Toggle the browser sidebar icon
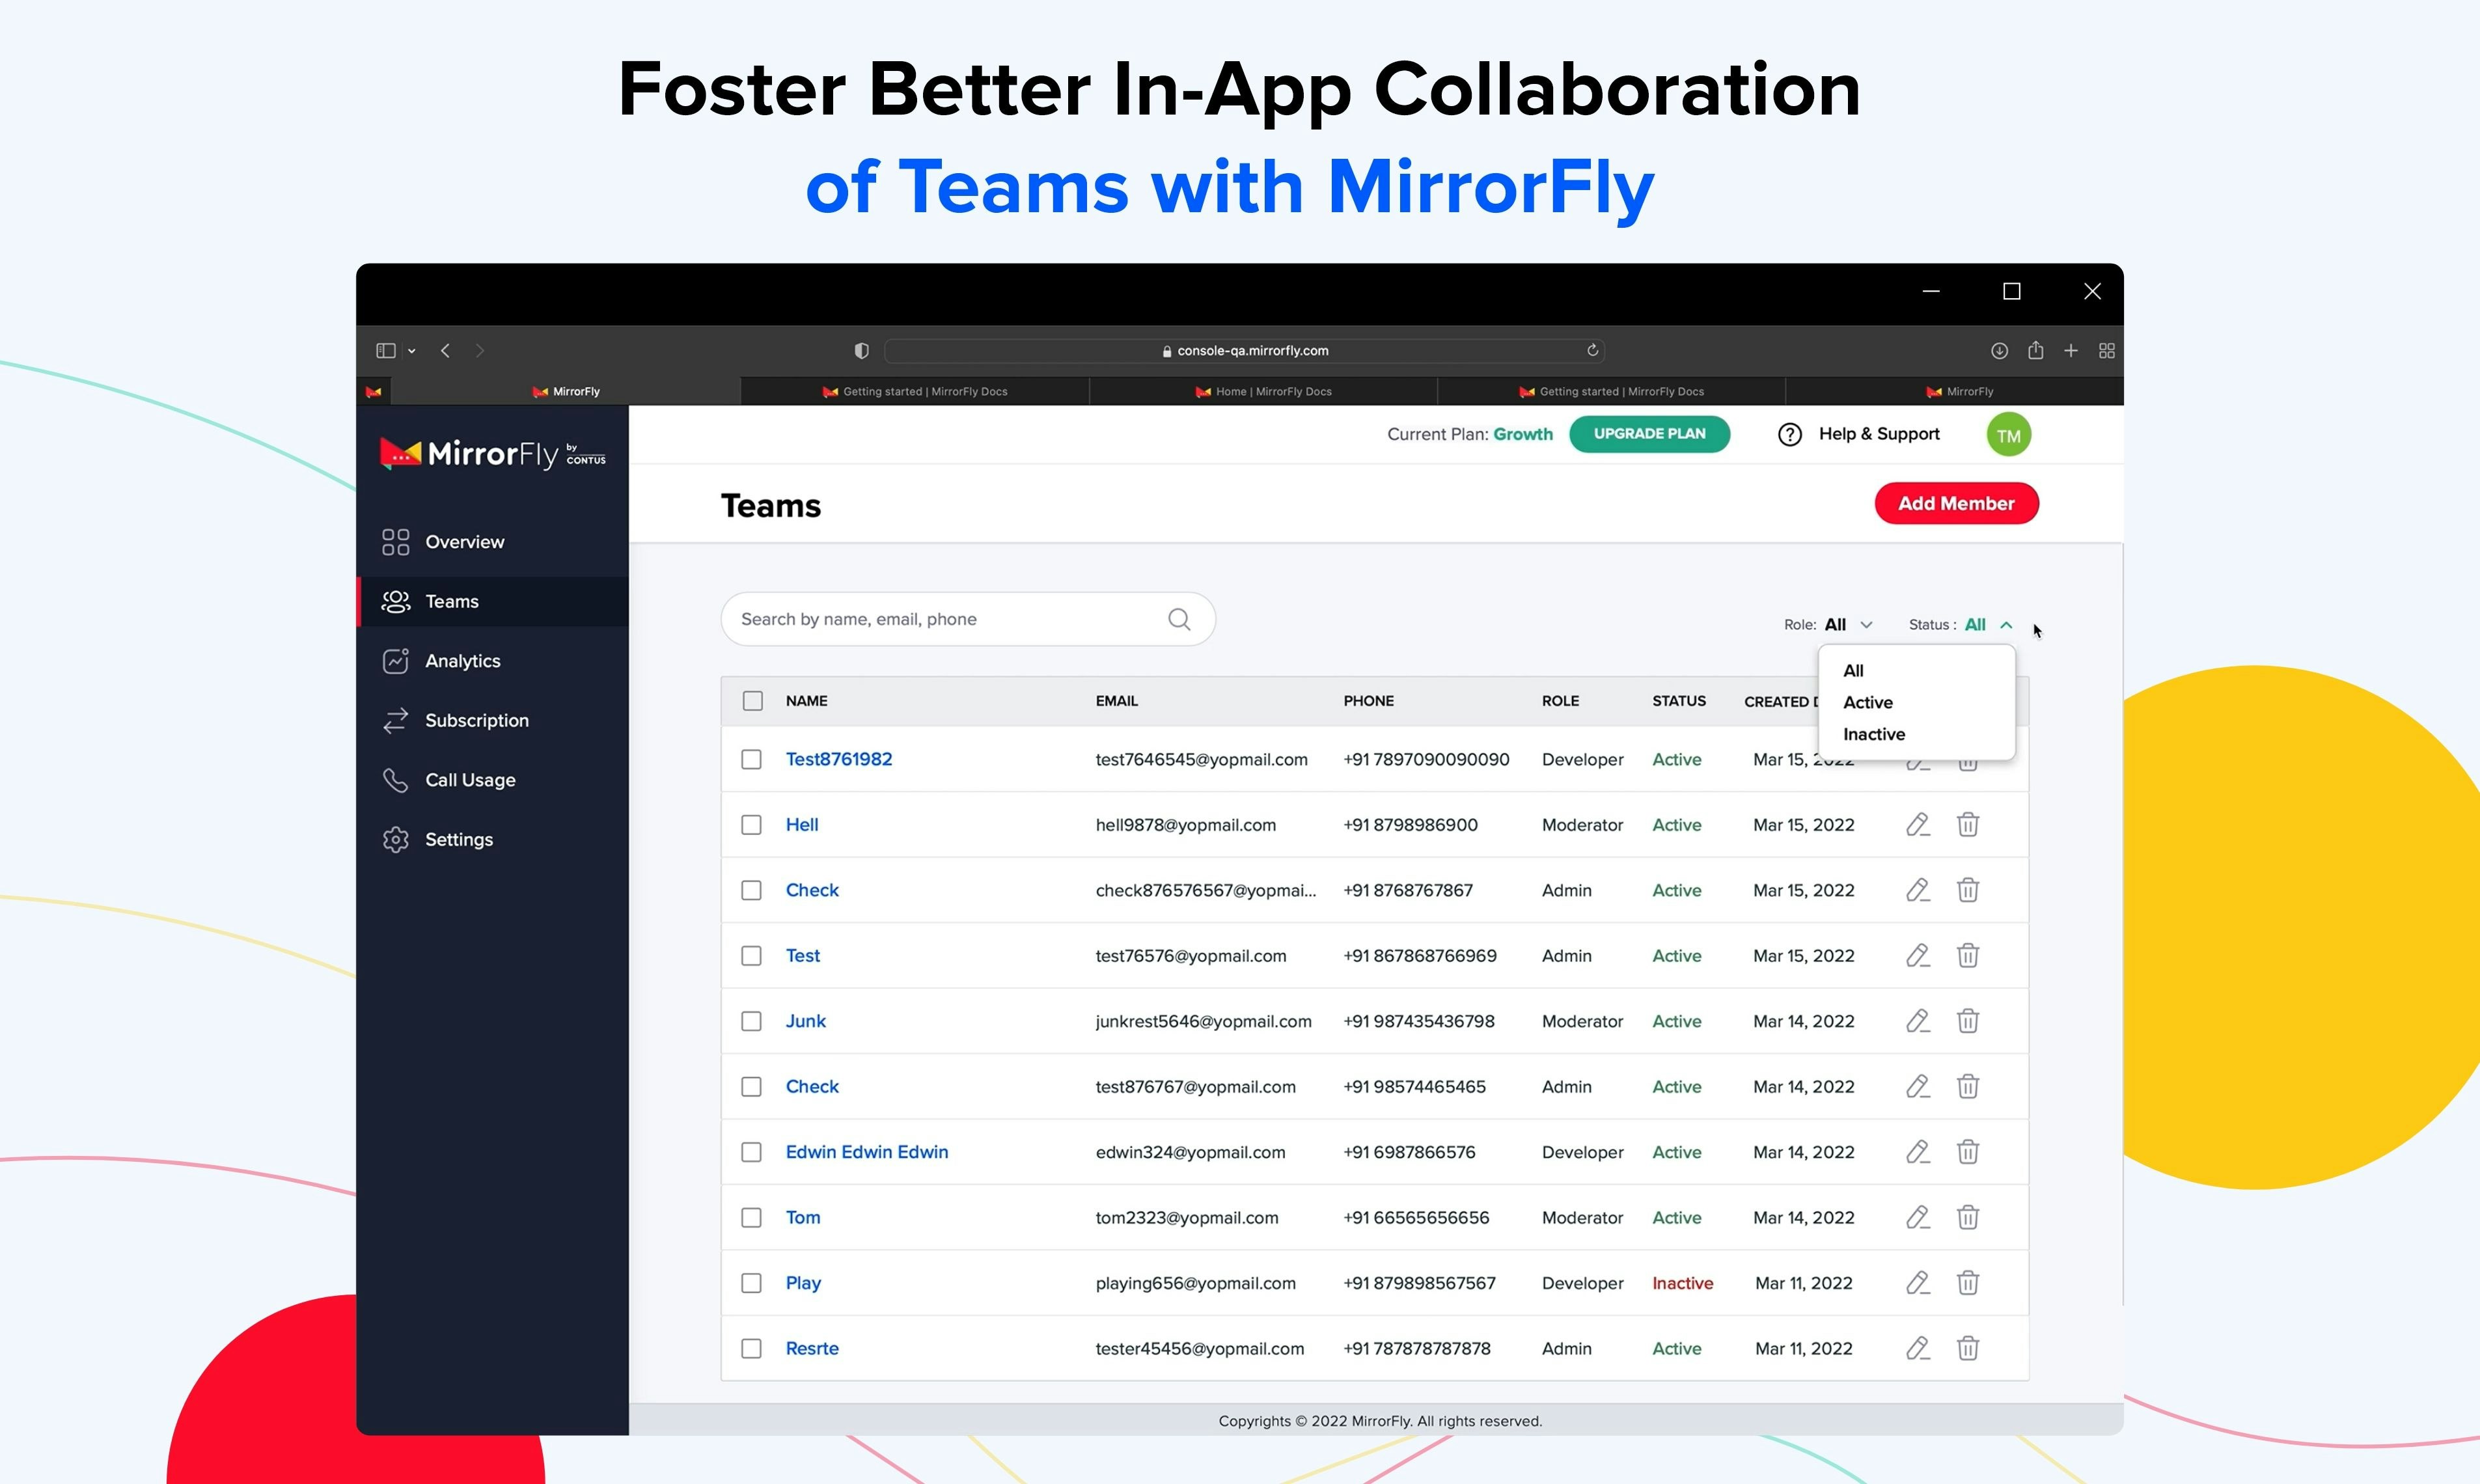The width and height of the screenshot is (2480, 1484). pos(385,350)
